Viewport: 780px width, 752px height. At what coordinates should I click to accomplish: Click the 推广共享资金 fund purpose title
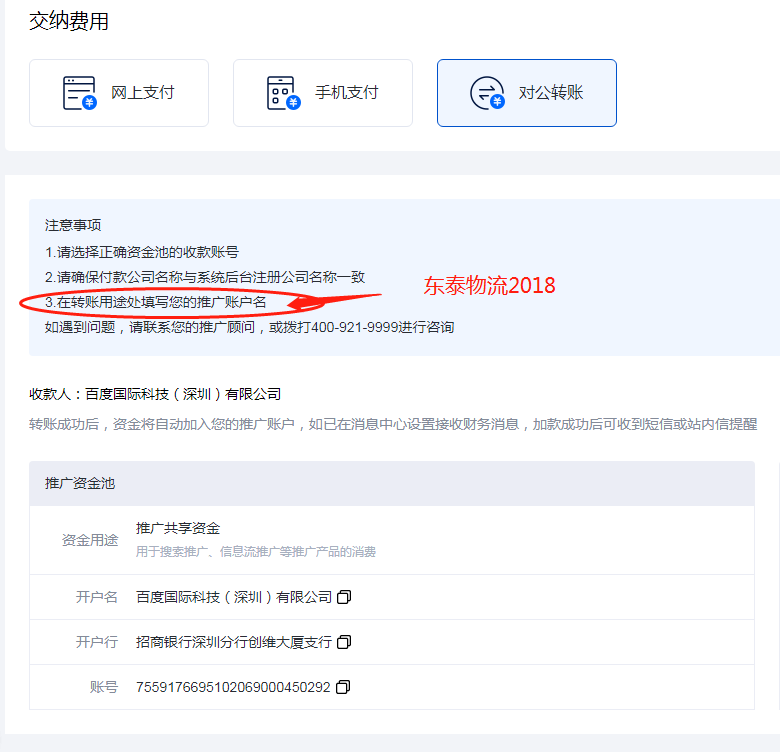[x=178, y=528]
